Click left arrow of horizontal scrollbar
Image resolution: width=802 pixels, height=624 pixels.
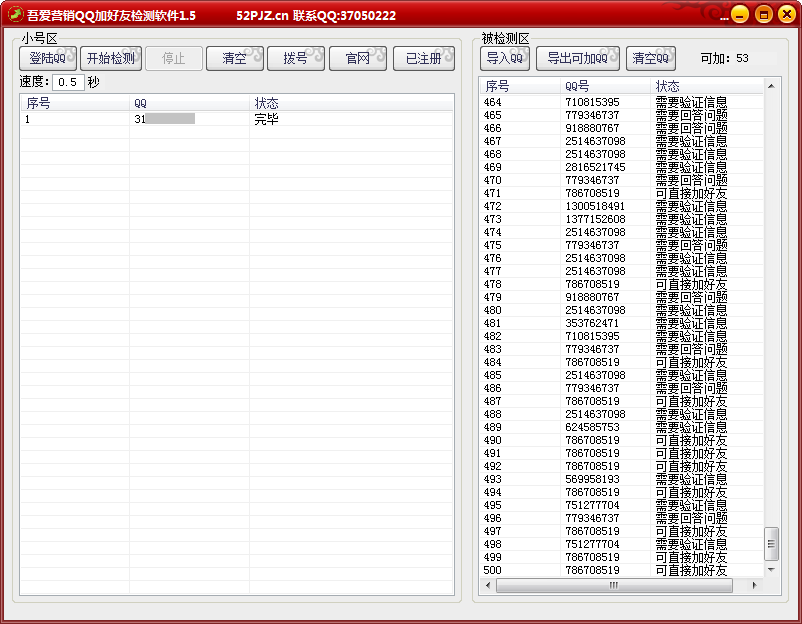tap(487, 585)
